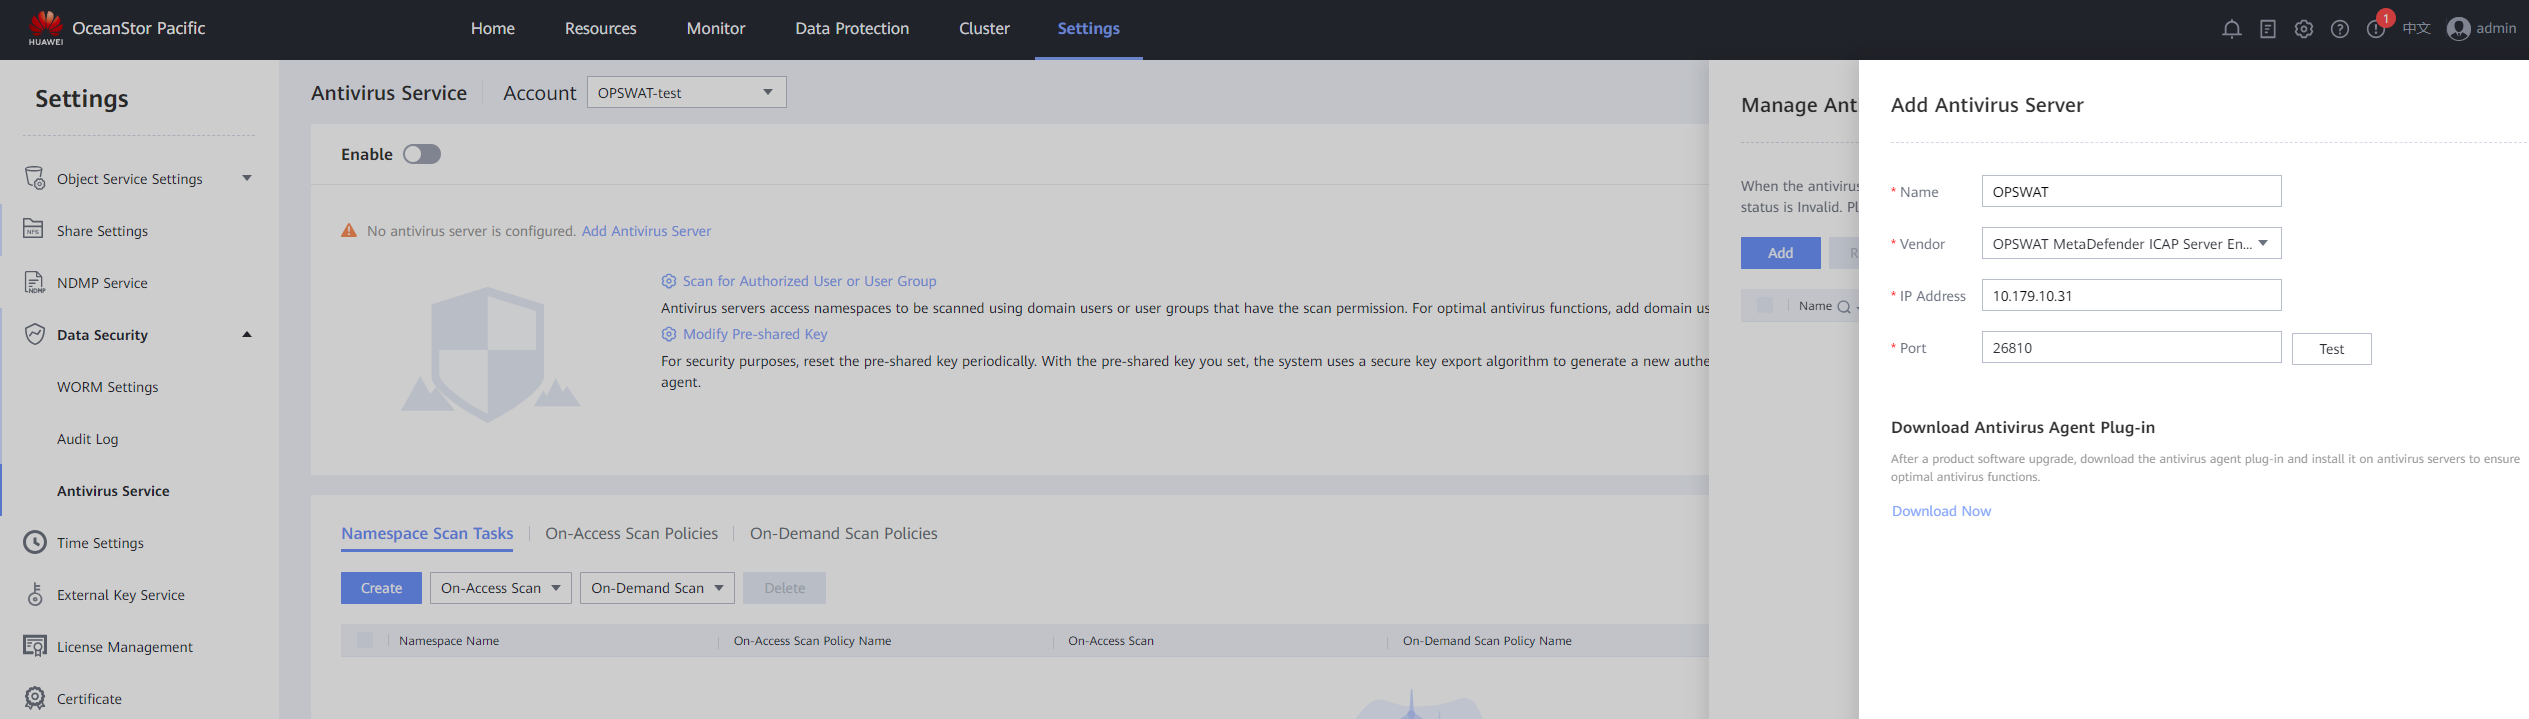The height and width of the screenshot is (719, 2529).
Task: Click the IP Address input field
Action: point(2130,295)
